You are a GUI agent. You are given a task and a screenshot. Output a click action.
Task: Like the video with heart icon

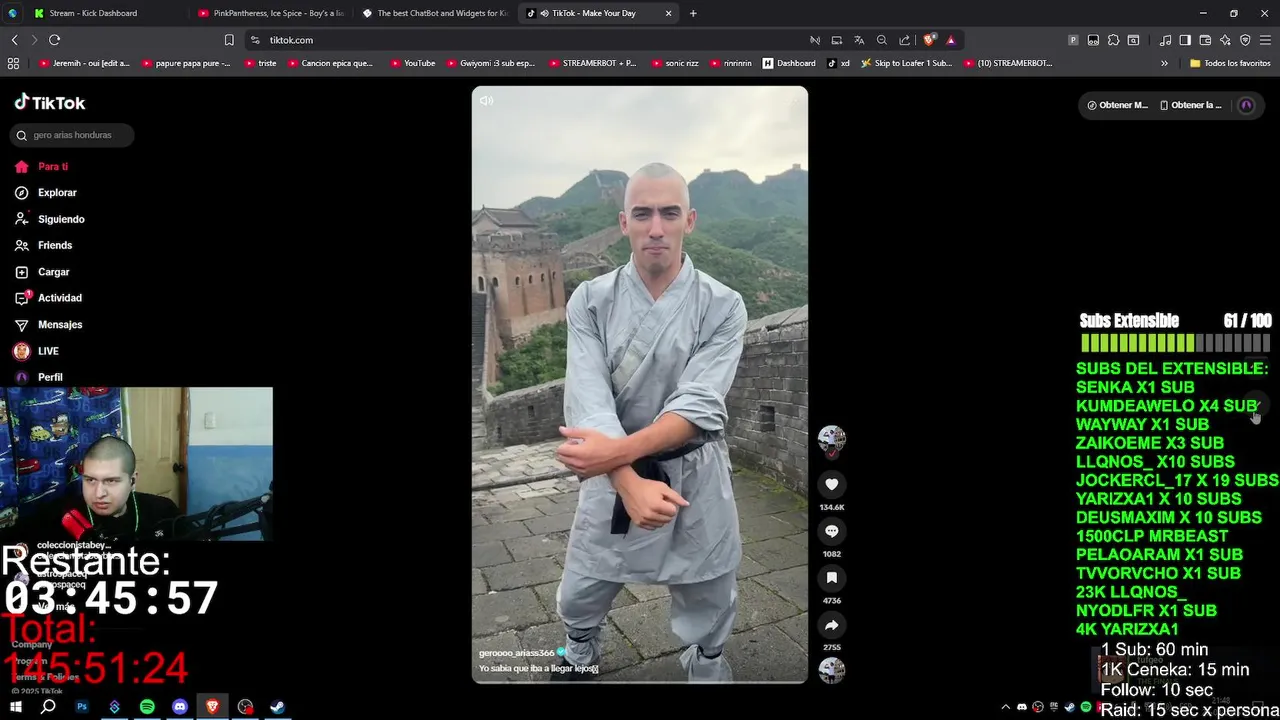831,484
